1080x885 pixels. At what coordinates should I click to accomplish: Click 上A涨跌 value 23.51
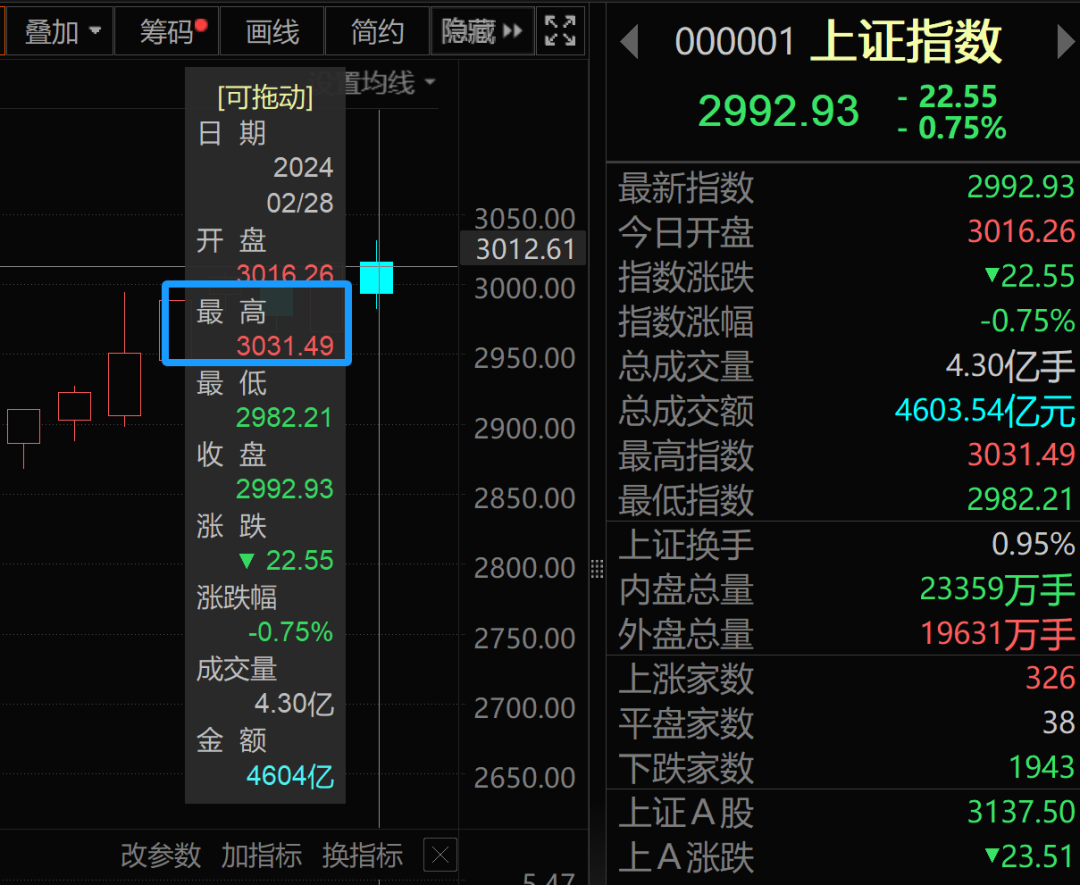pos(1030,857)
